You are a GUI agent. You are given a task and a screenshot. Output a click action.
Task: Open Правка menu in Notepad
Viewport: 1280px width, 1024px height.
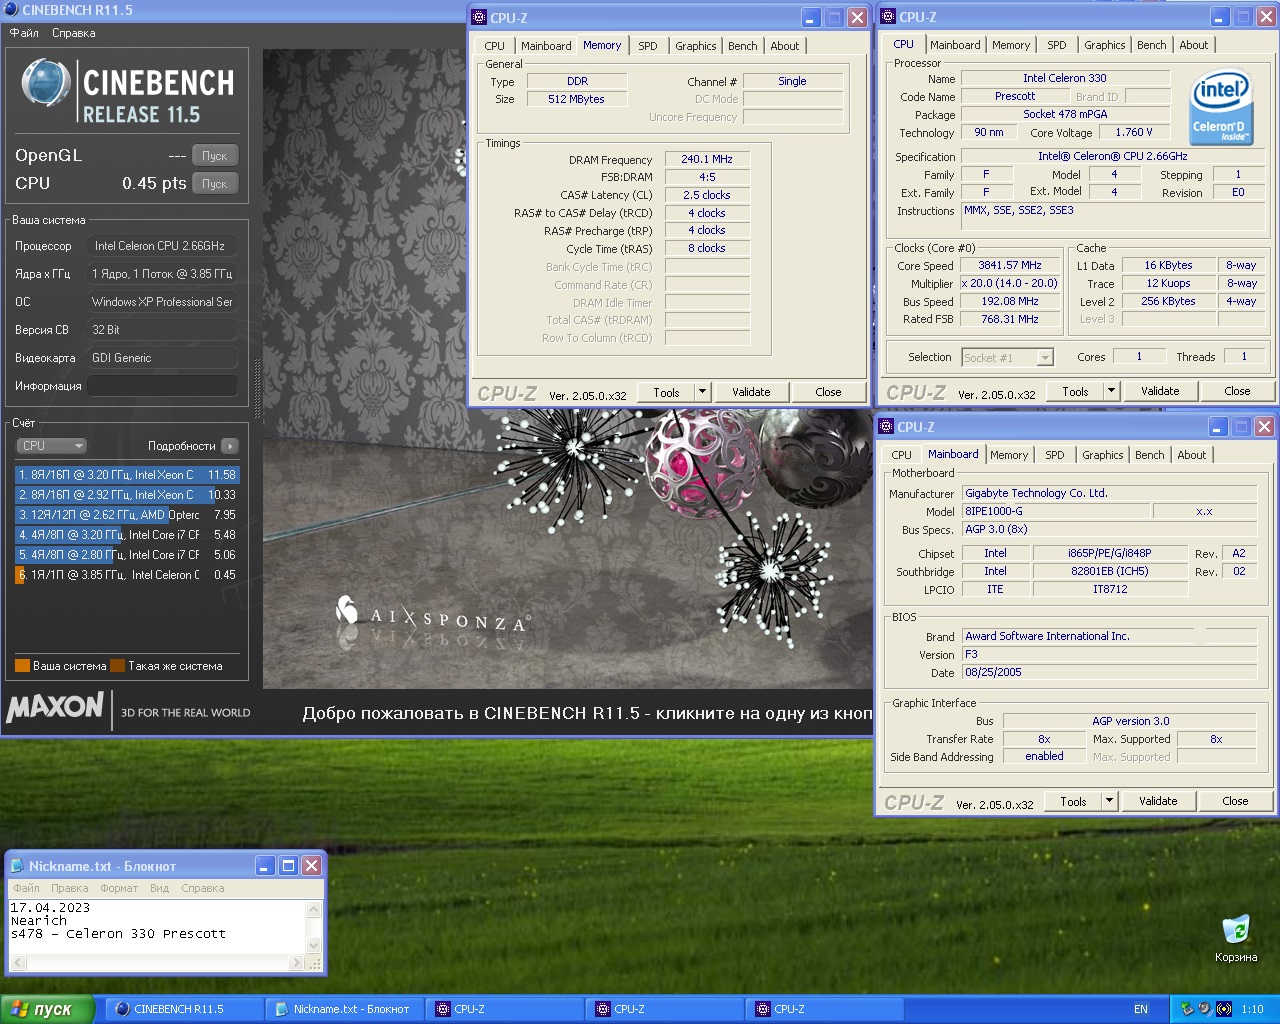pyautogui.click(x=70, y=888)
